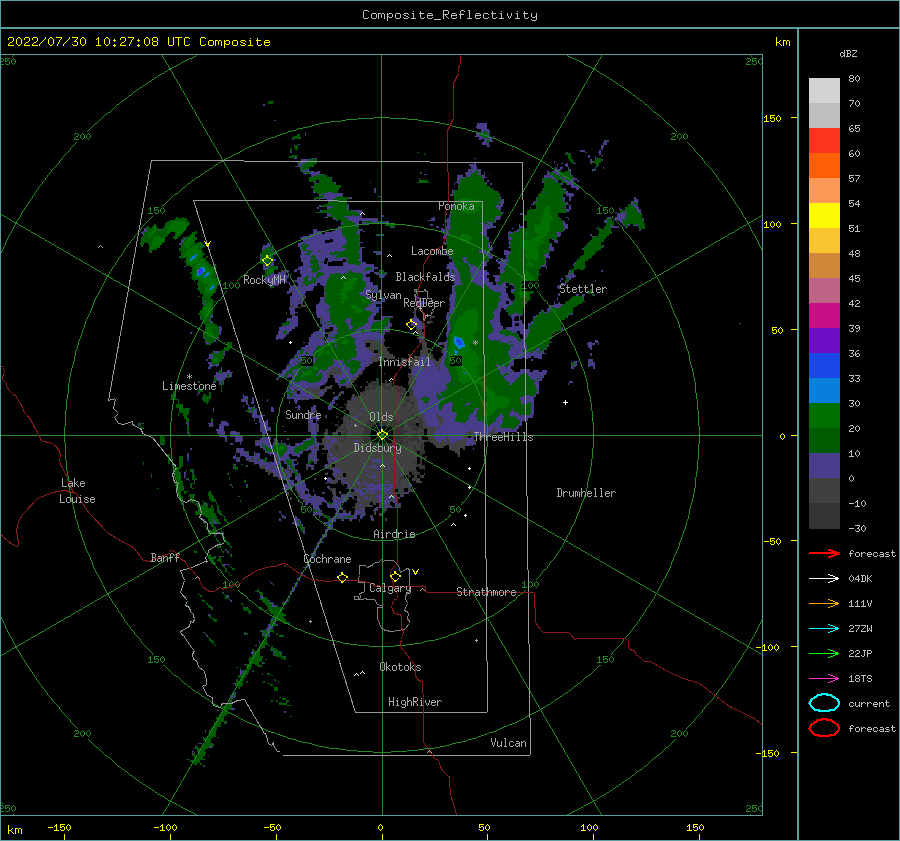This screenshot has height=841, width=900.
Task: Click the dBZ legend heading
Action: coord(848,53)
